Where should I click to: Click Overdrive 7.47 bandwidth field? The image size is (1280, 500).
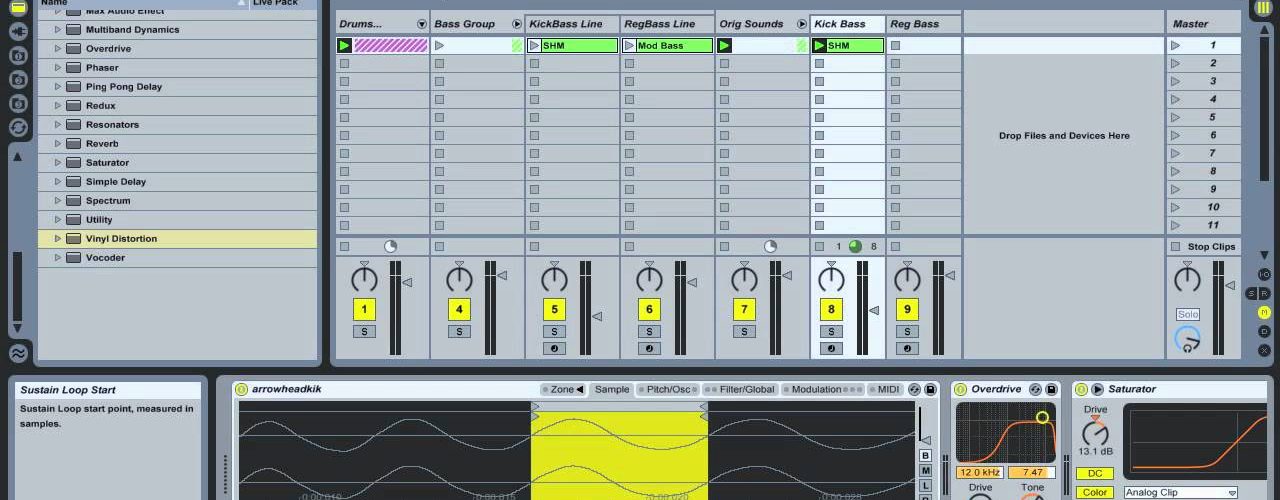1032,472
